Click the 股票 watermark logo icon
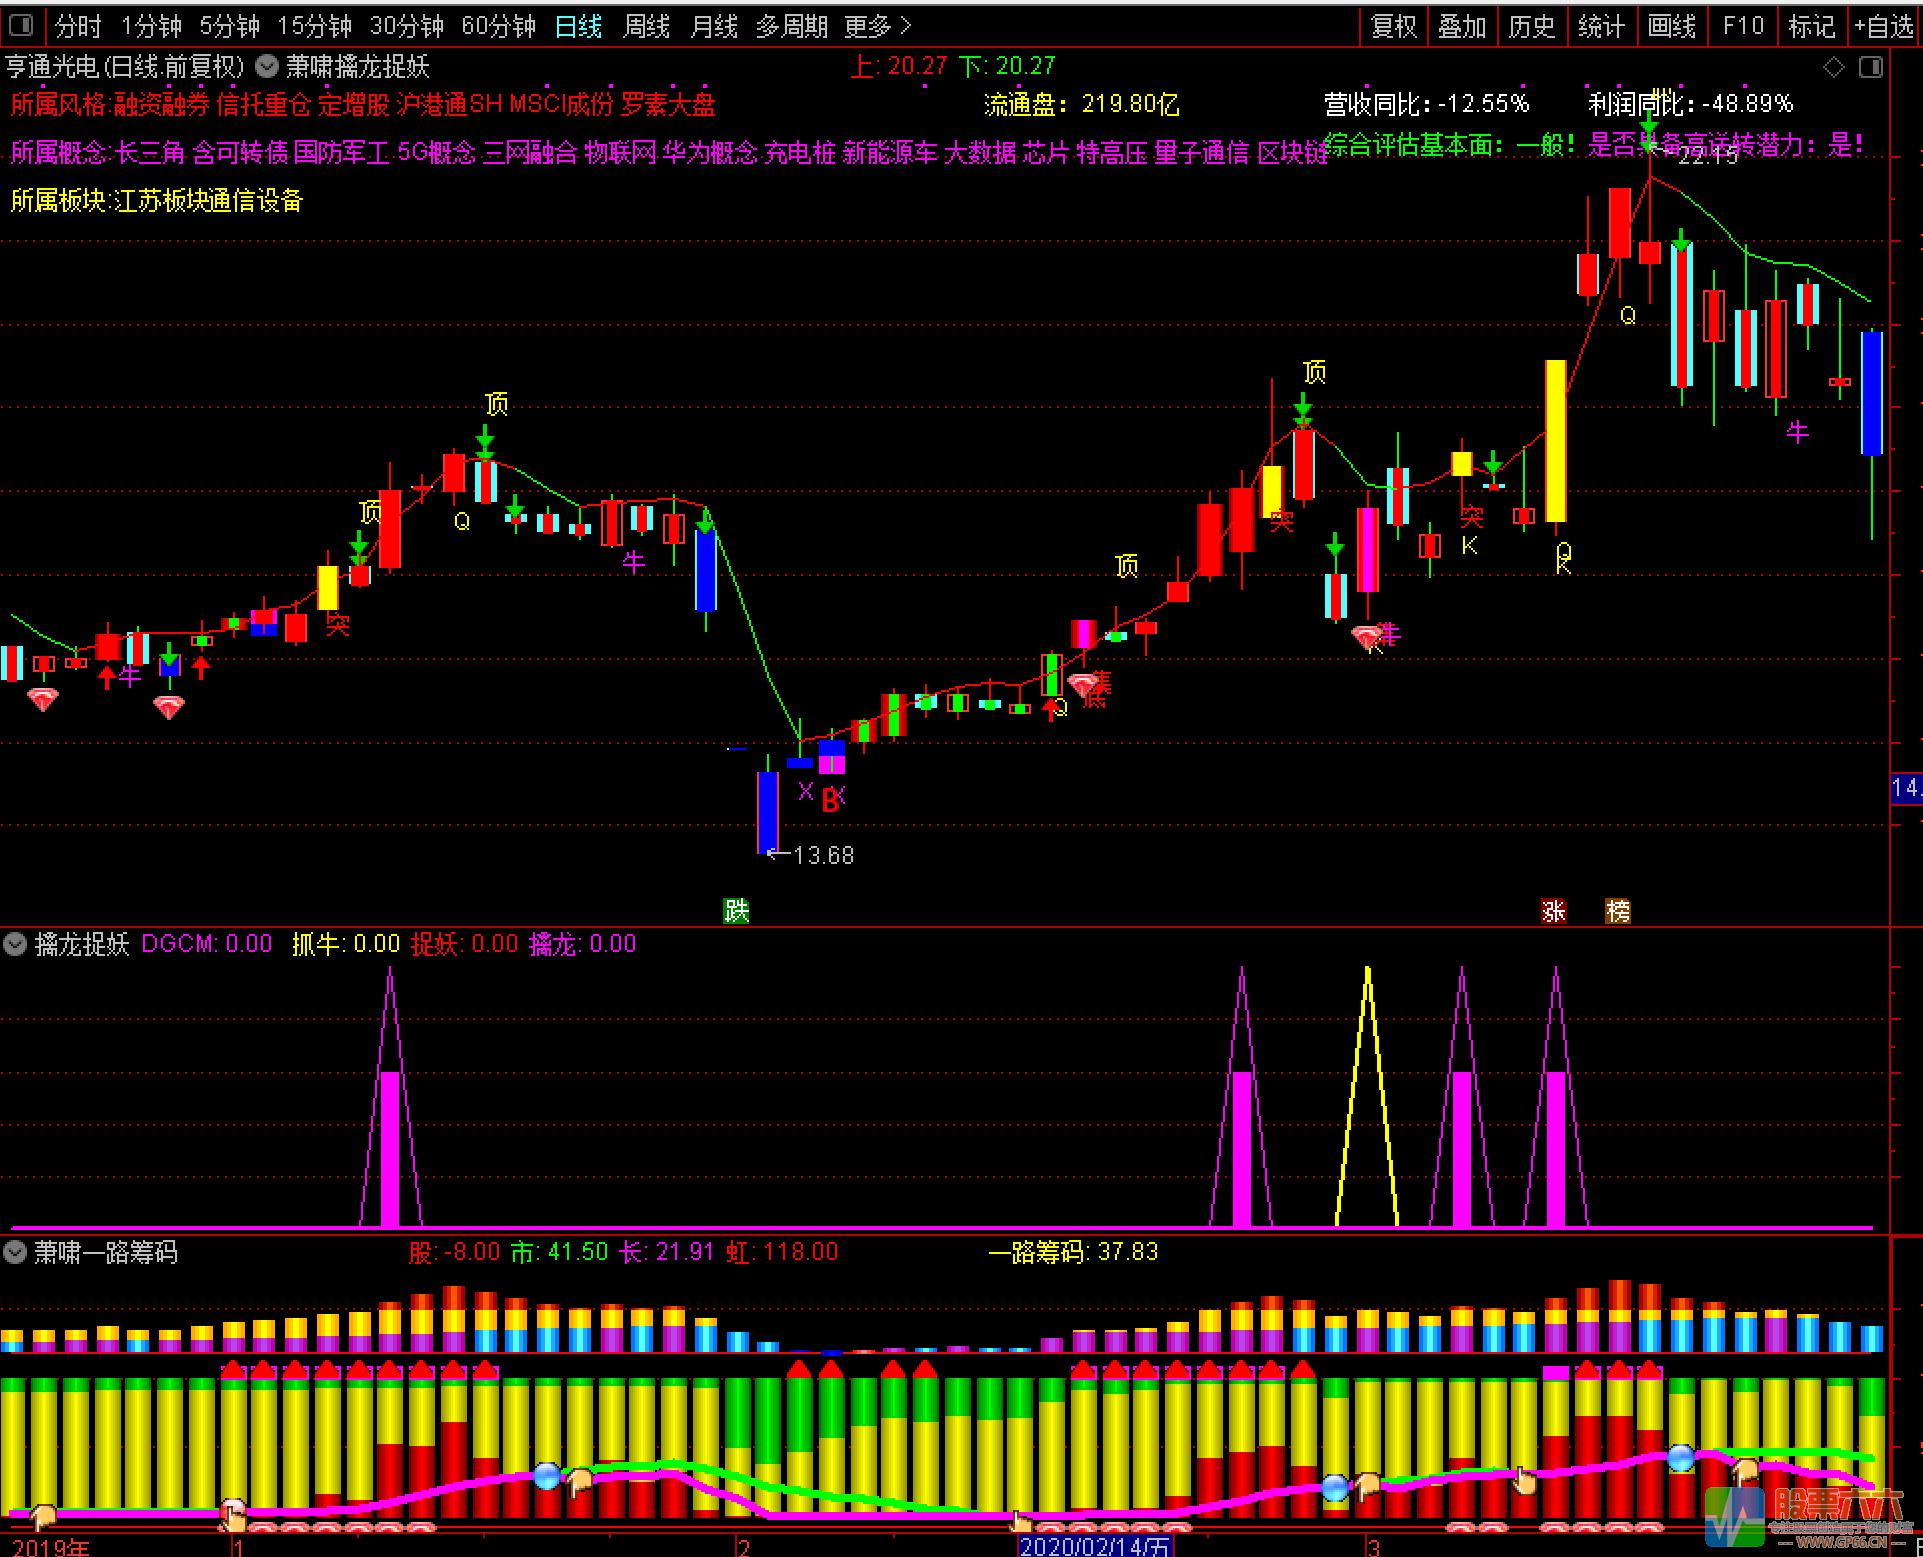 pos(1736,1518)
